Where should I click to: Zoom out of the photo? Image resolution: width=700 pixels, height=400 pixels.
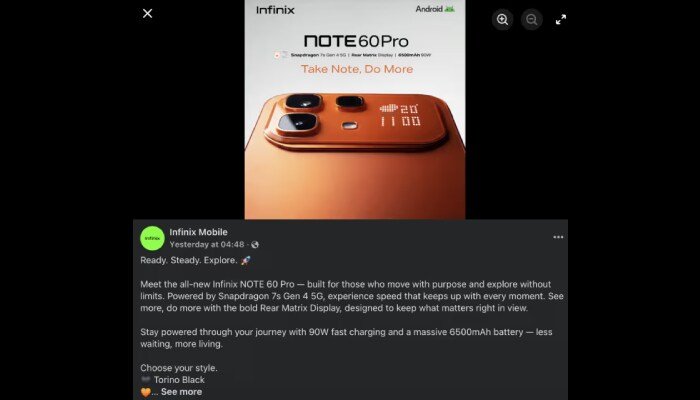point(531,20)
